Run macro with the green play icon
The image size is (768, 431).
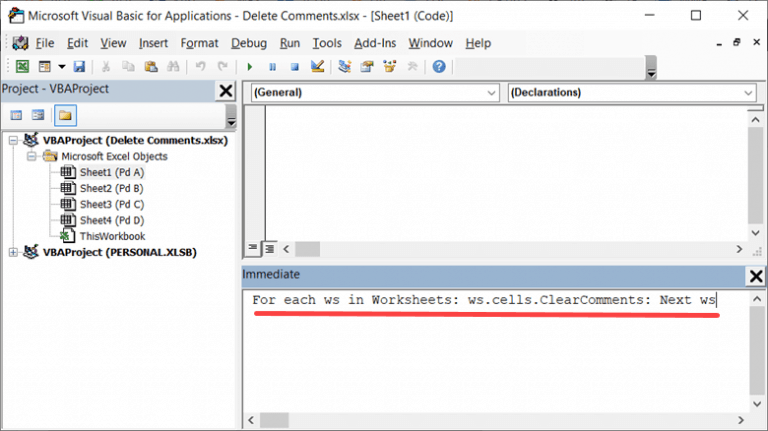pos(250,67)
